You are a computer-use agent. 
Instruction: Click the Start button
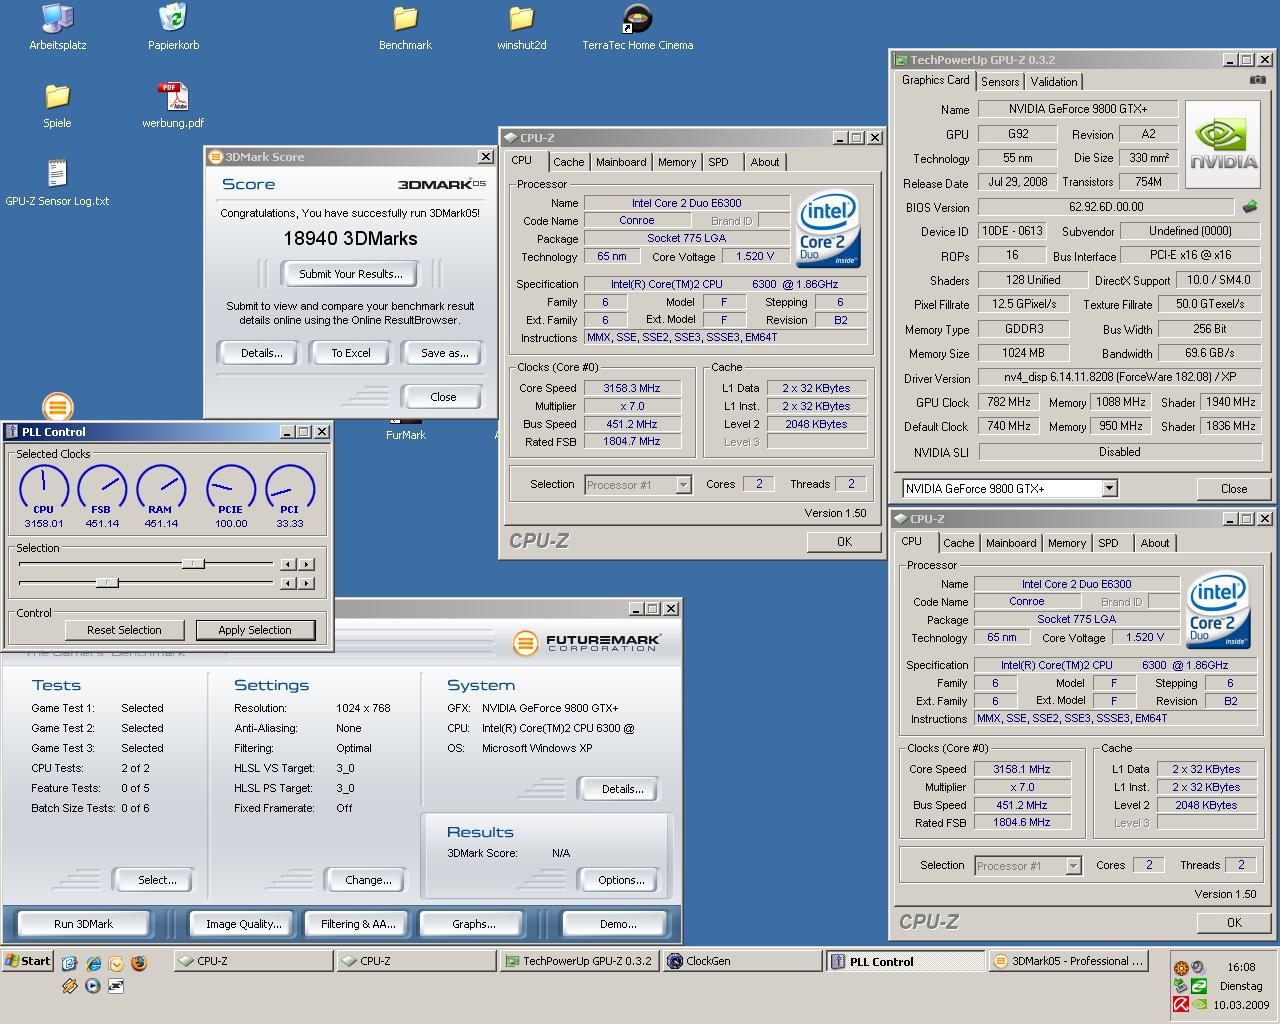coord(27,961)
